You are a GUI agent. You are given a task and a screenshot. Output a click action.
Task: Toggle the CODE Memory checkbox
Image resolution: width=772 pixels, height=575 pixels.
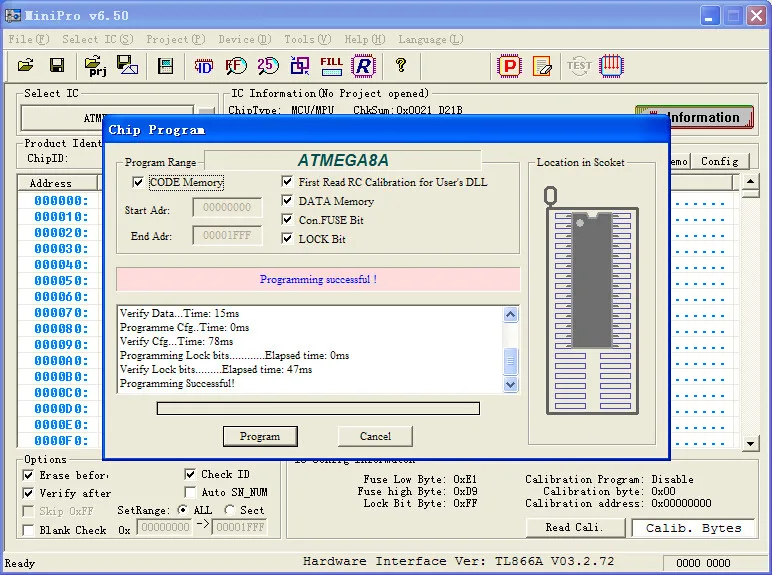[138, 183]
